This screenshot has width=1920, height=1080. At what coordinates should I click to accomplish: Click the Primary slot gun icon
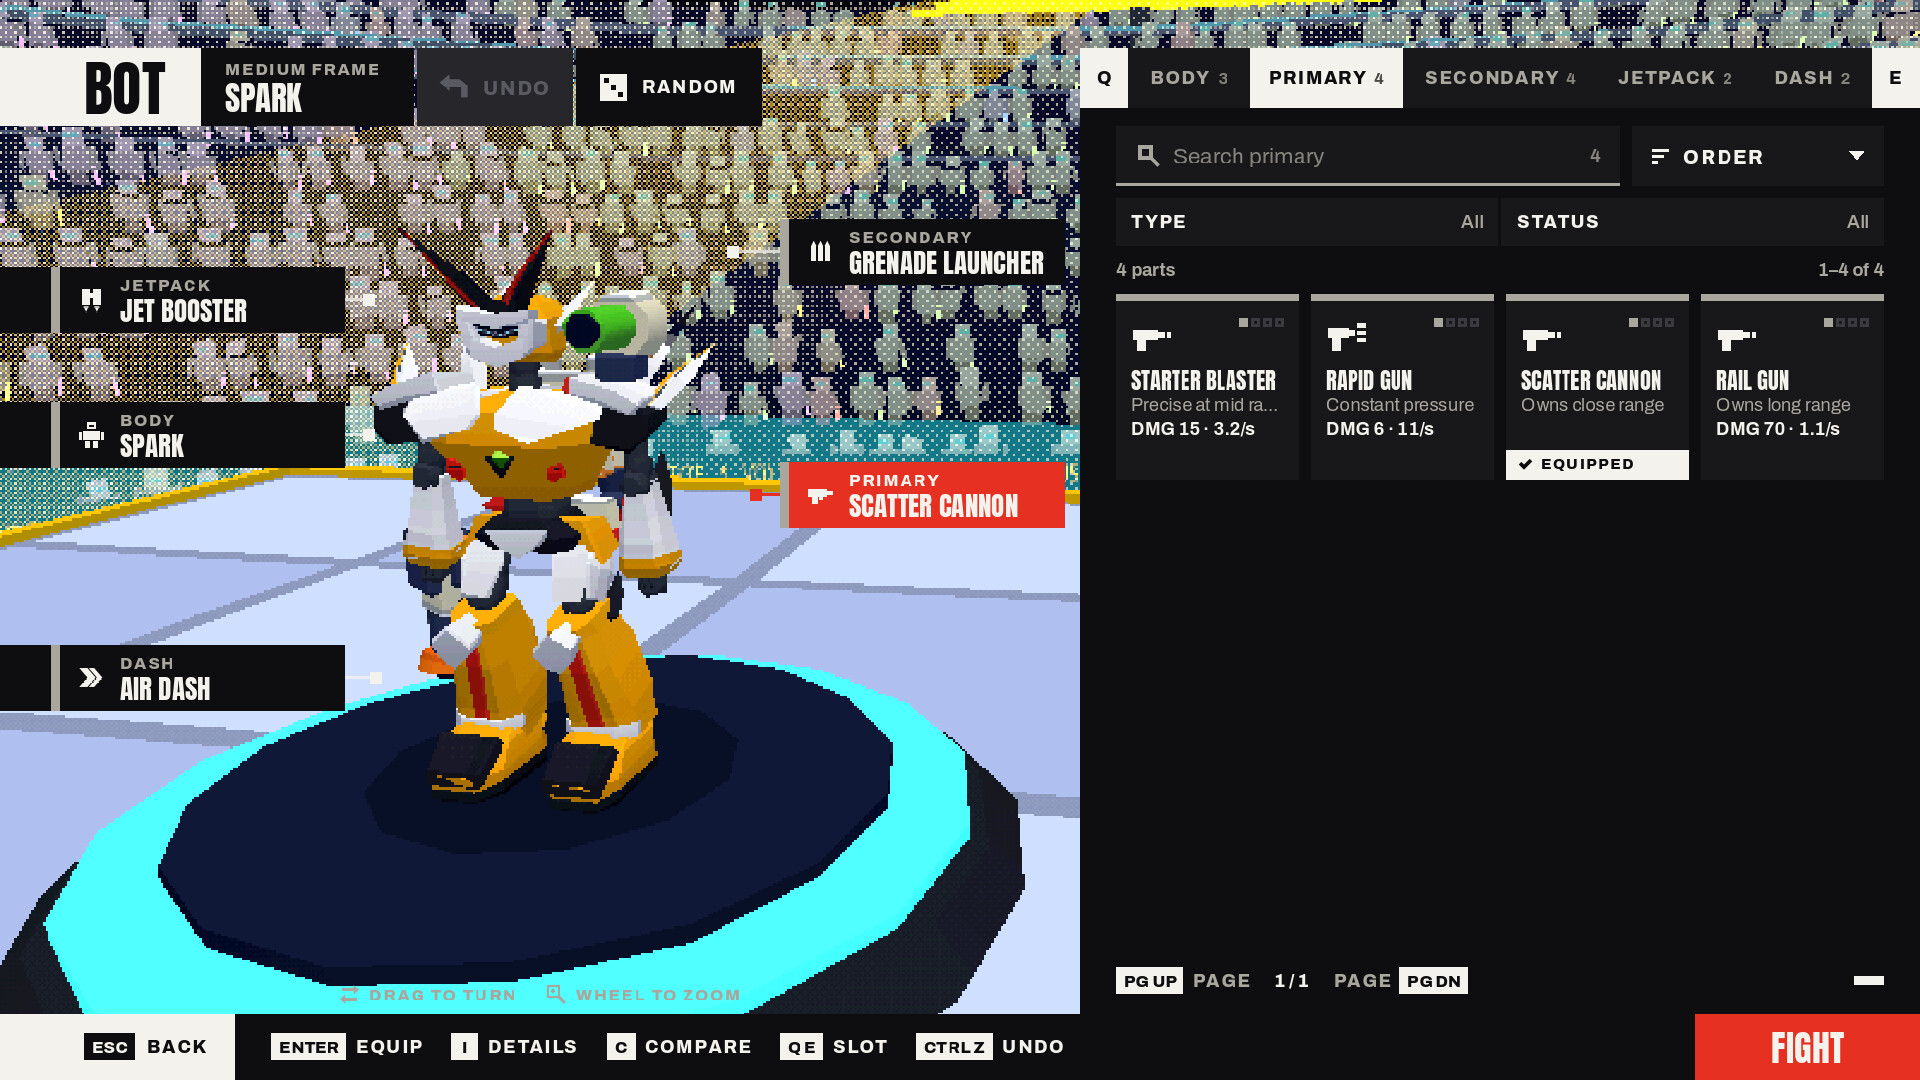pos(820,495)
